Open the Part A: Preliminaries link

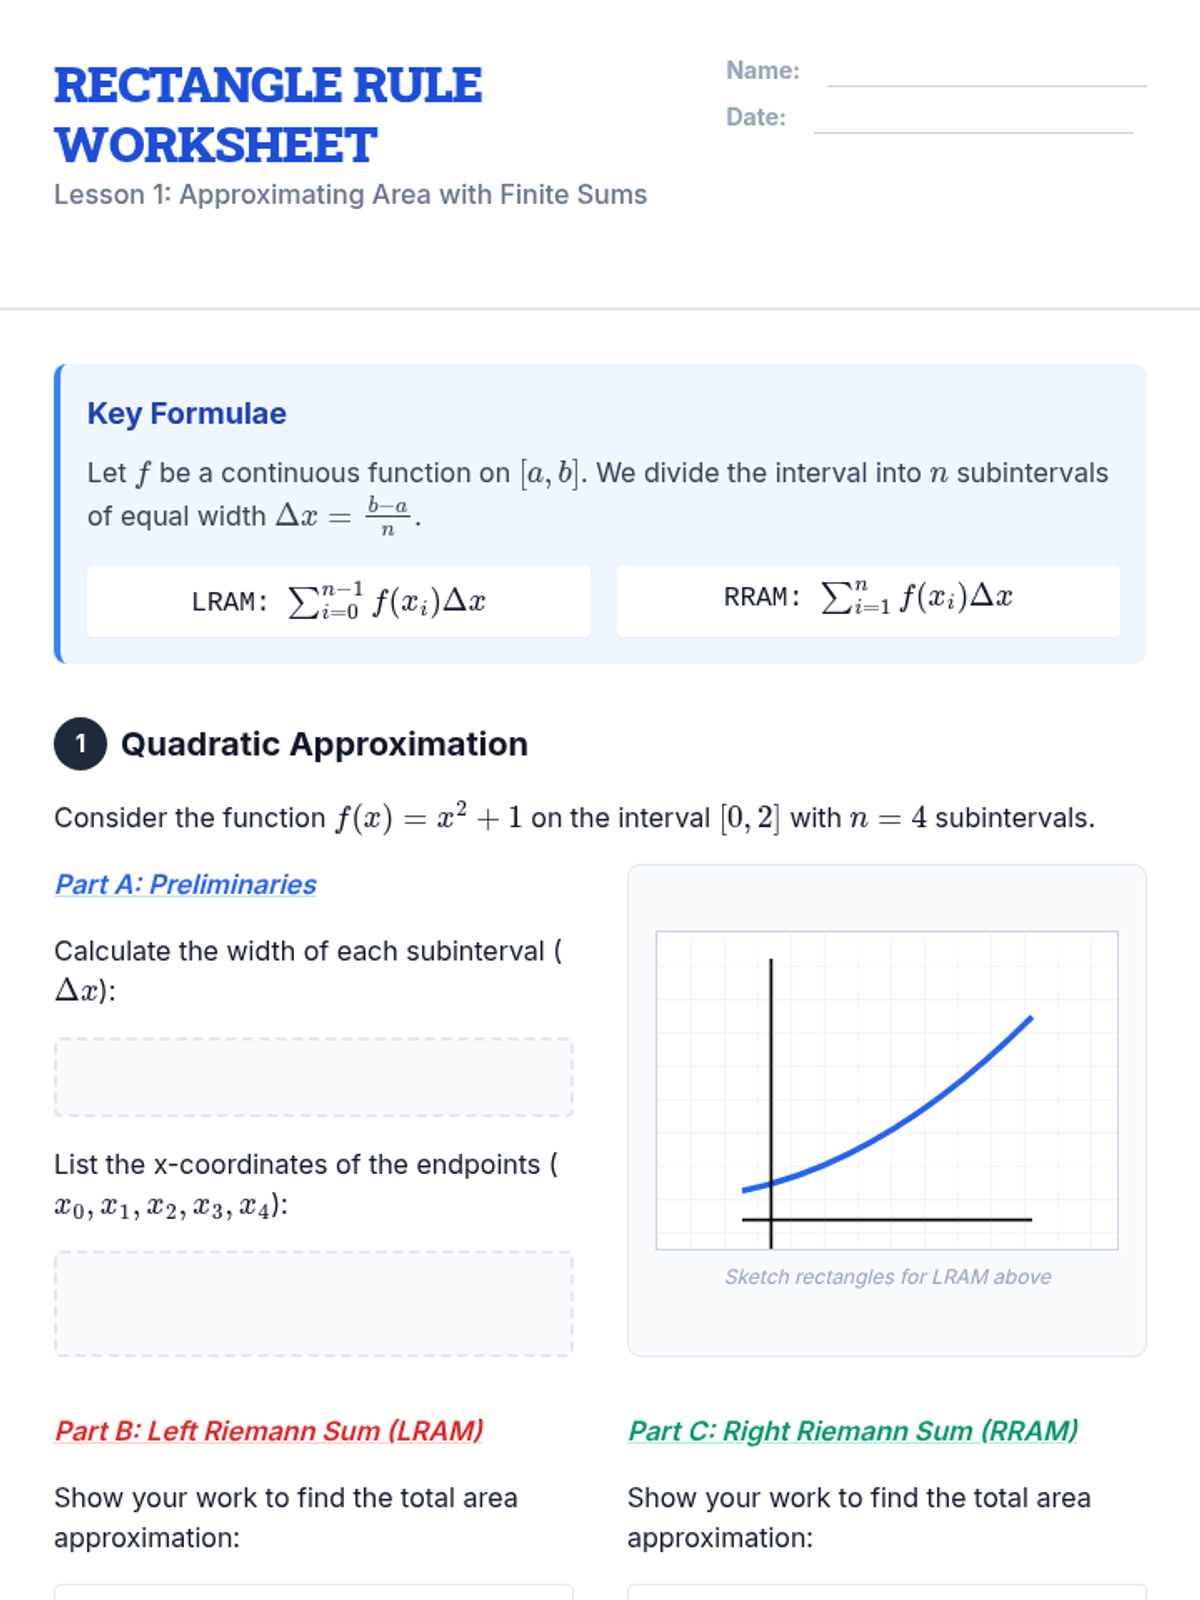(185, 885)
